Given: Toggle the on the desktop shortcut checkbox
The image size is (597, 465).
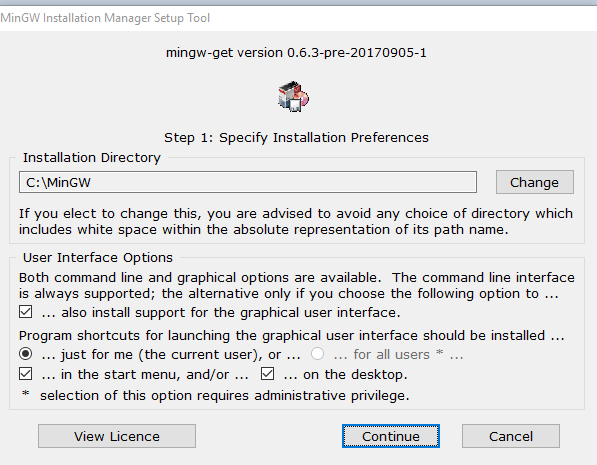Looking at the screenshot, I should tap(267, 374).
